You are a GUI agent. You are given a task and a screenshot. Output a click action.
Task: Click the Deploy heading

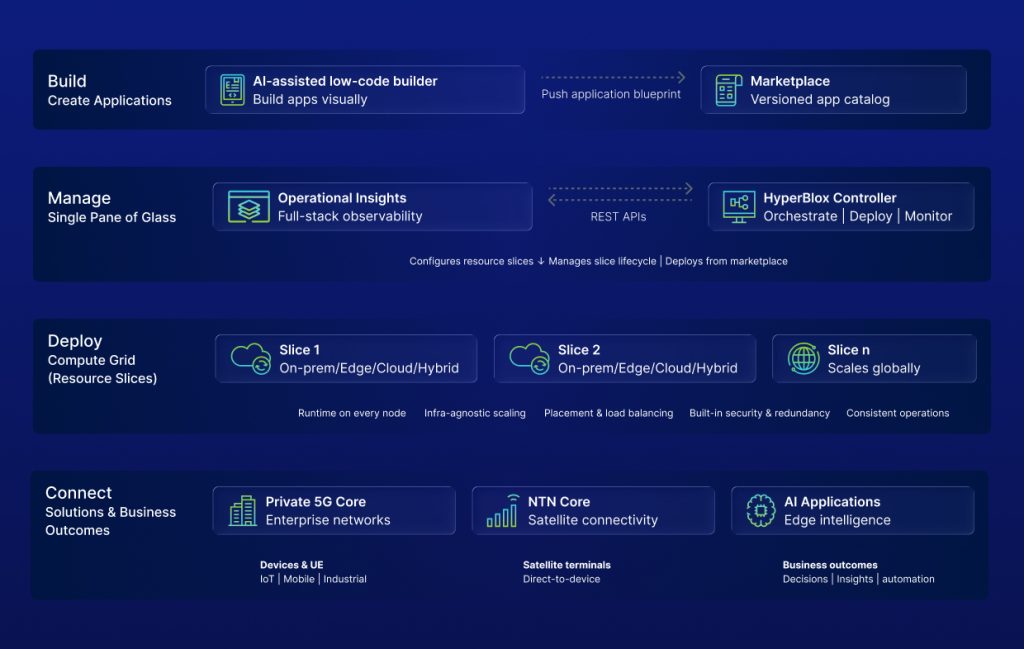pyautogui.click(x=74, y=341)
